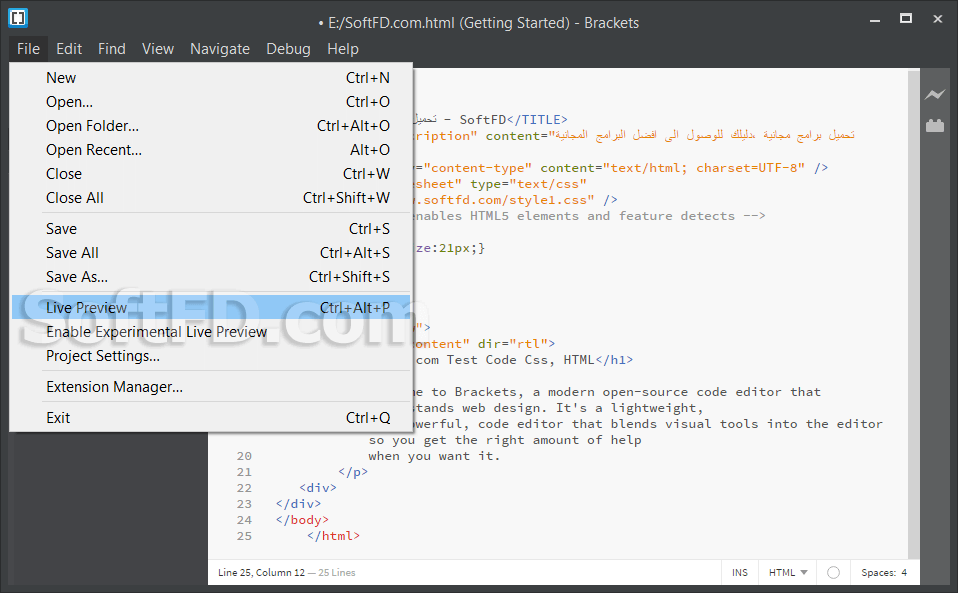Select Open... in the File menu
Screen dimensions: 958x593
pos(211,101)
